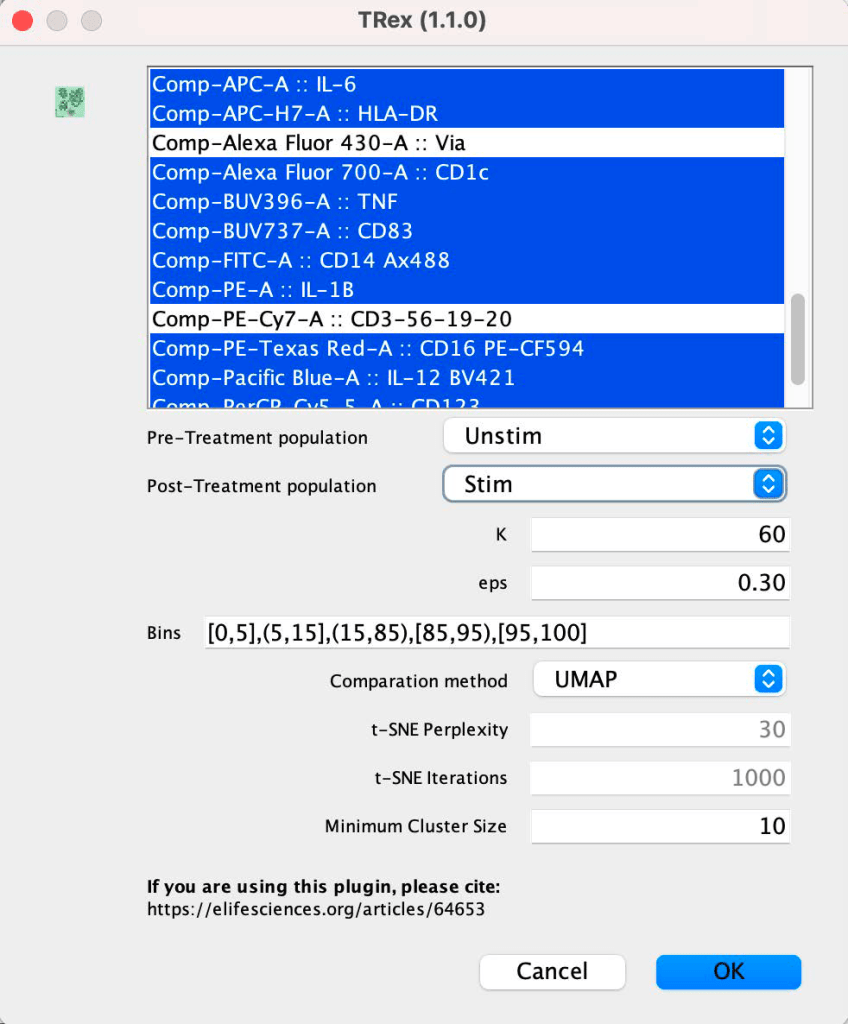848x1024 pixels.
Task: Deselect Comp-APC-H7-A :: HLA-DR in list
Action: pos(294,114)
